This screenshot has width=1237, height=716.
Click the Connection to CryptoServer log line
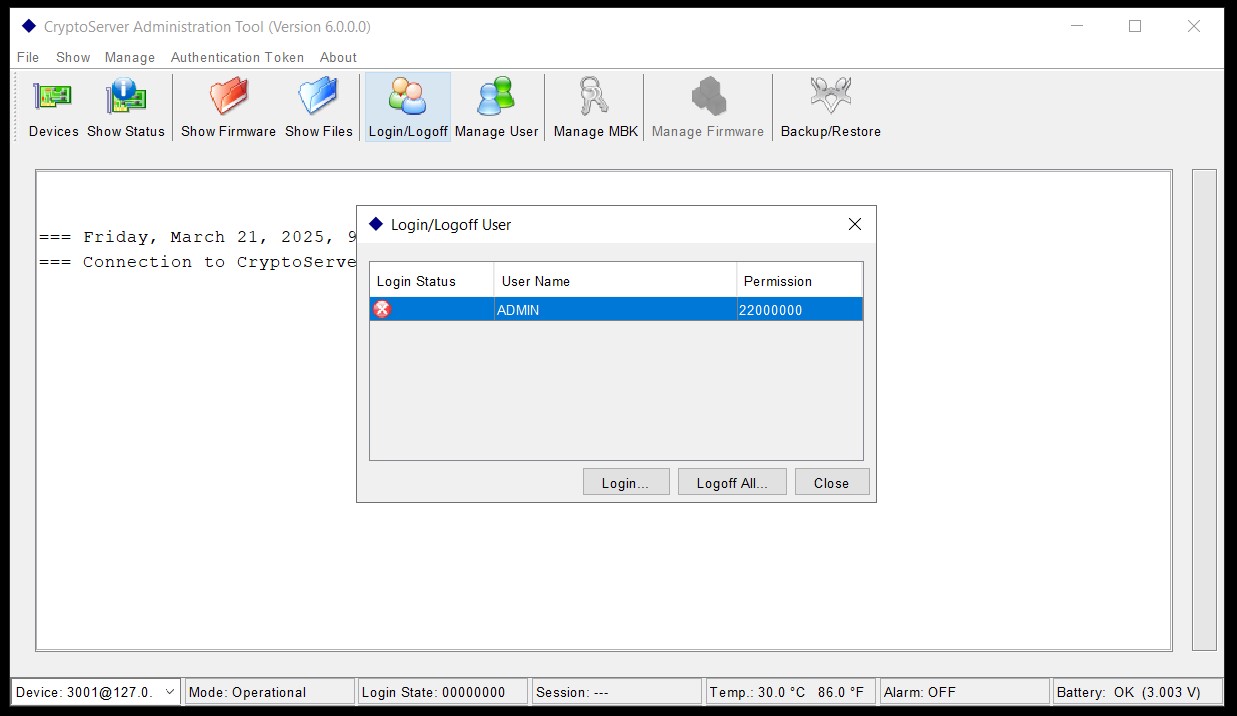[198, 262]
